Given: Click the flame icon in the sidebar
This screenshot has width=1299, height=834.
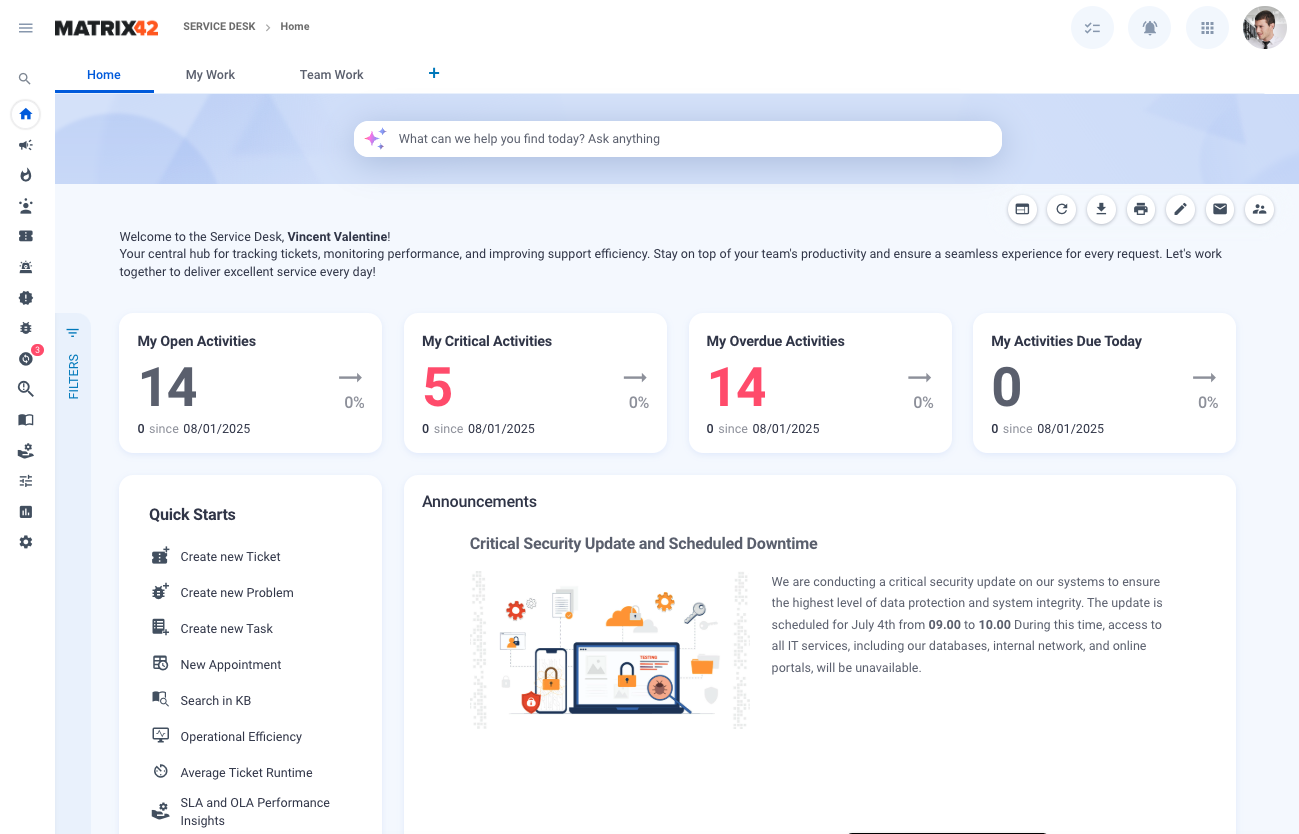Looking at the screenshot, I should (x=26, y=175).
